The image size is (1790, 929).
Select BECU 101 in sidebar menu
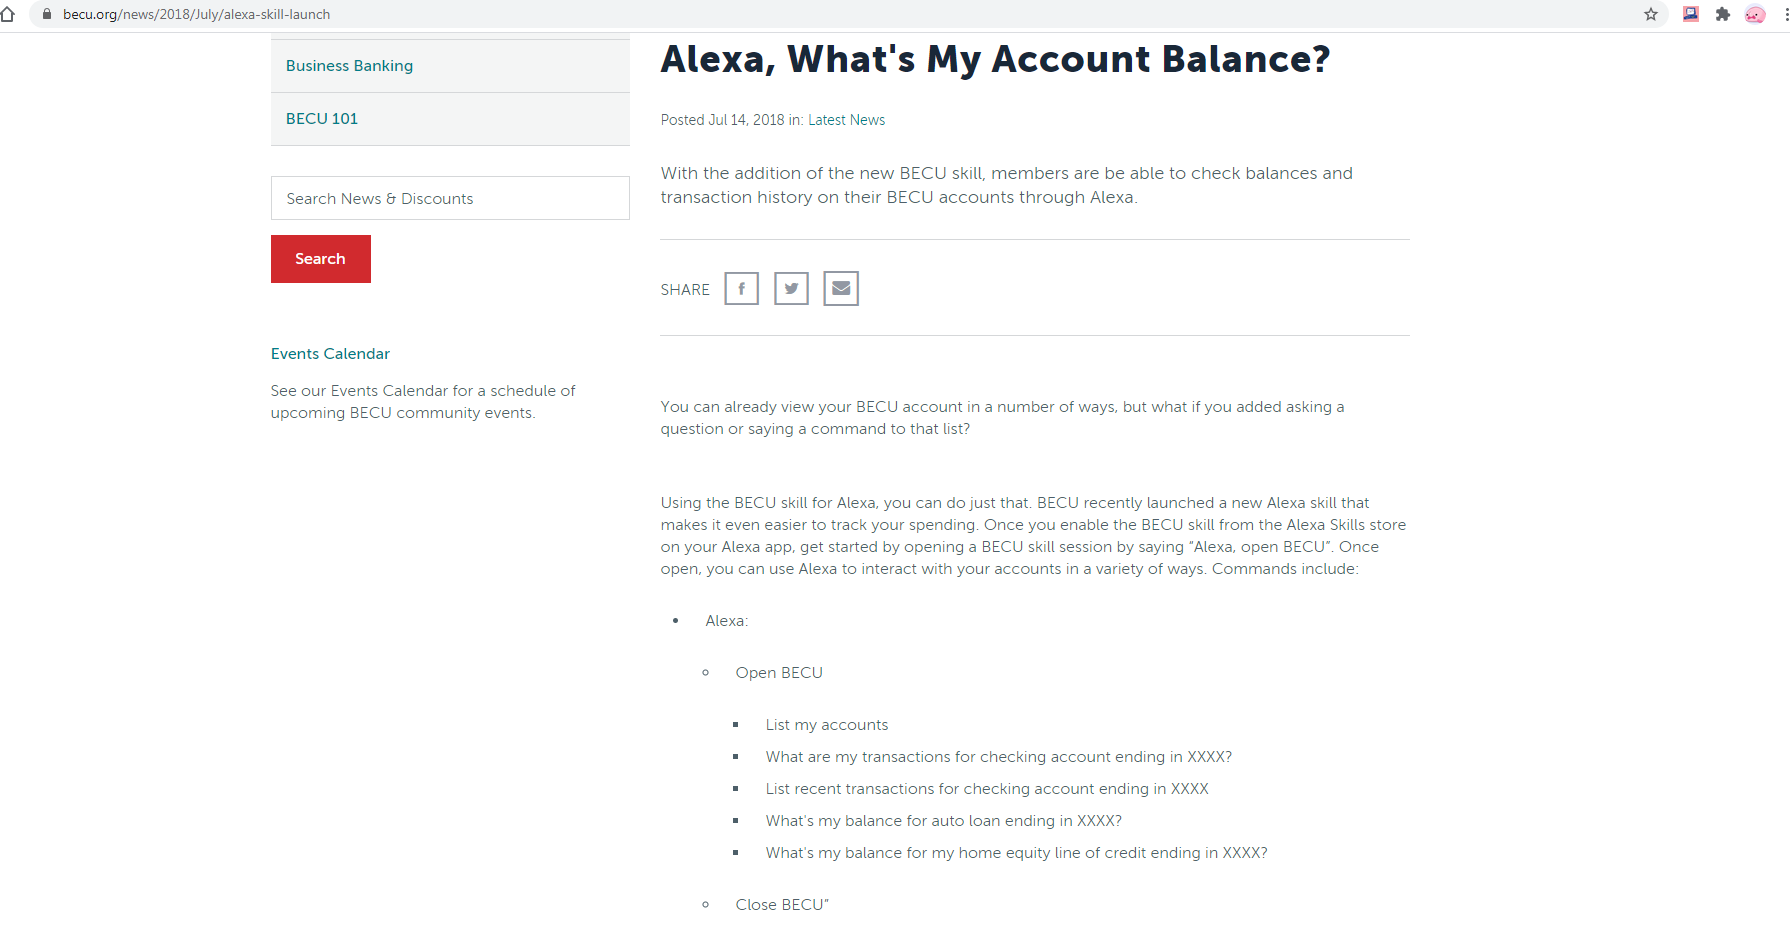pos(322,119)
